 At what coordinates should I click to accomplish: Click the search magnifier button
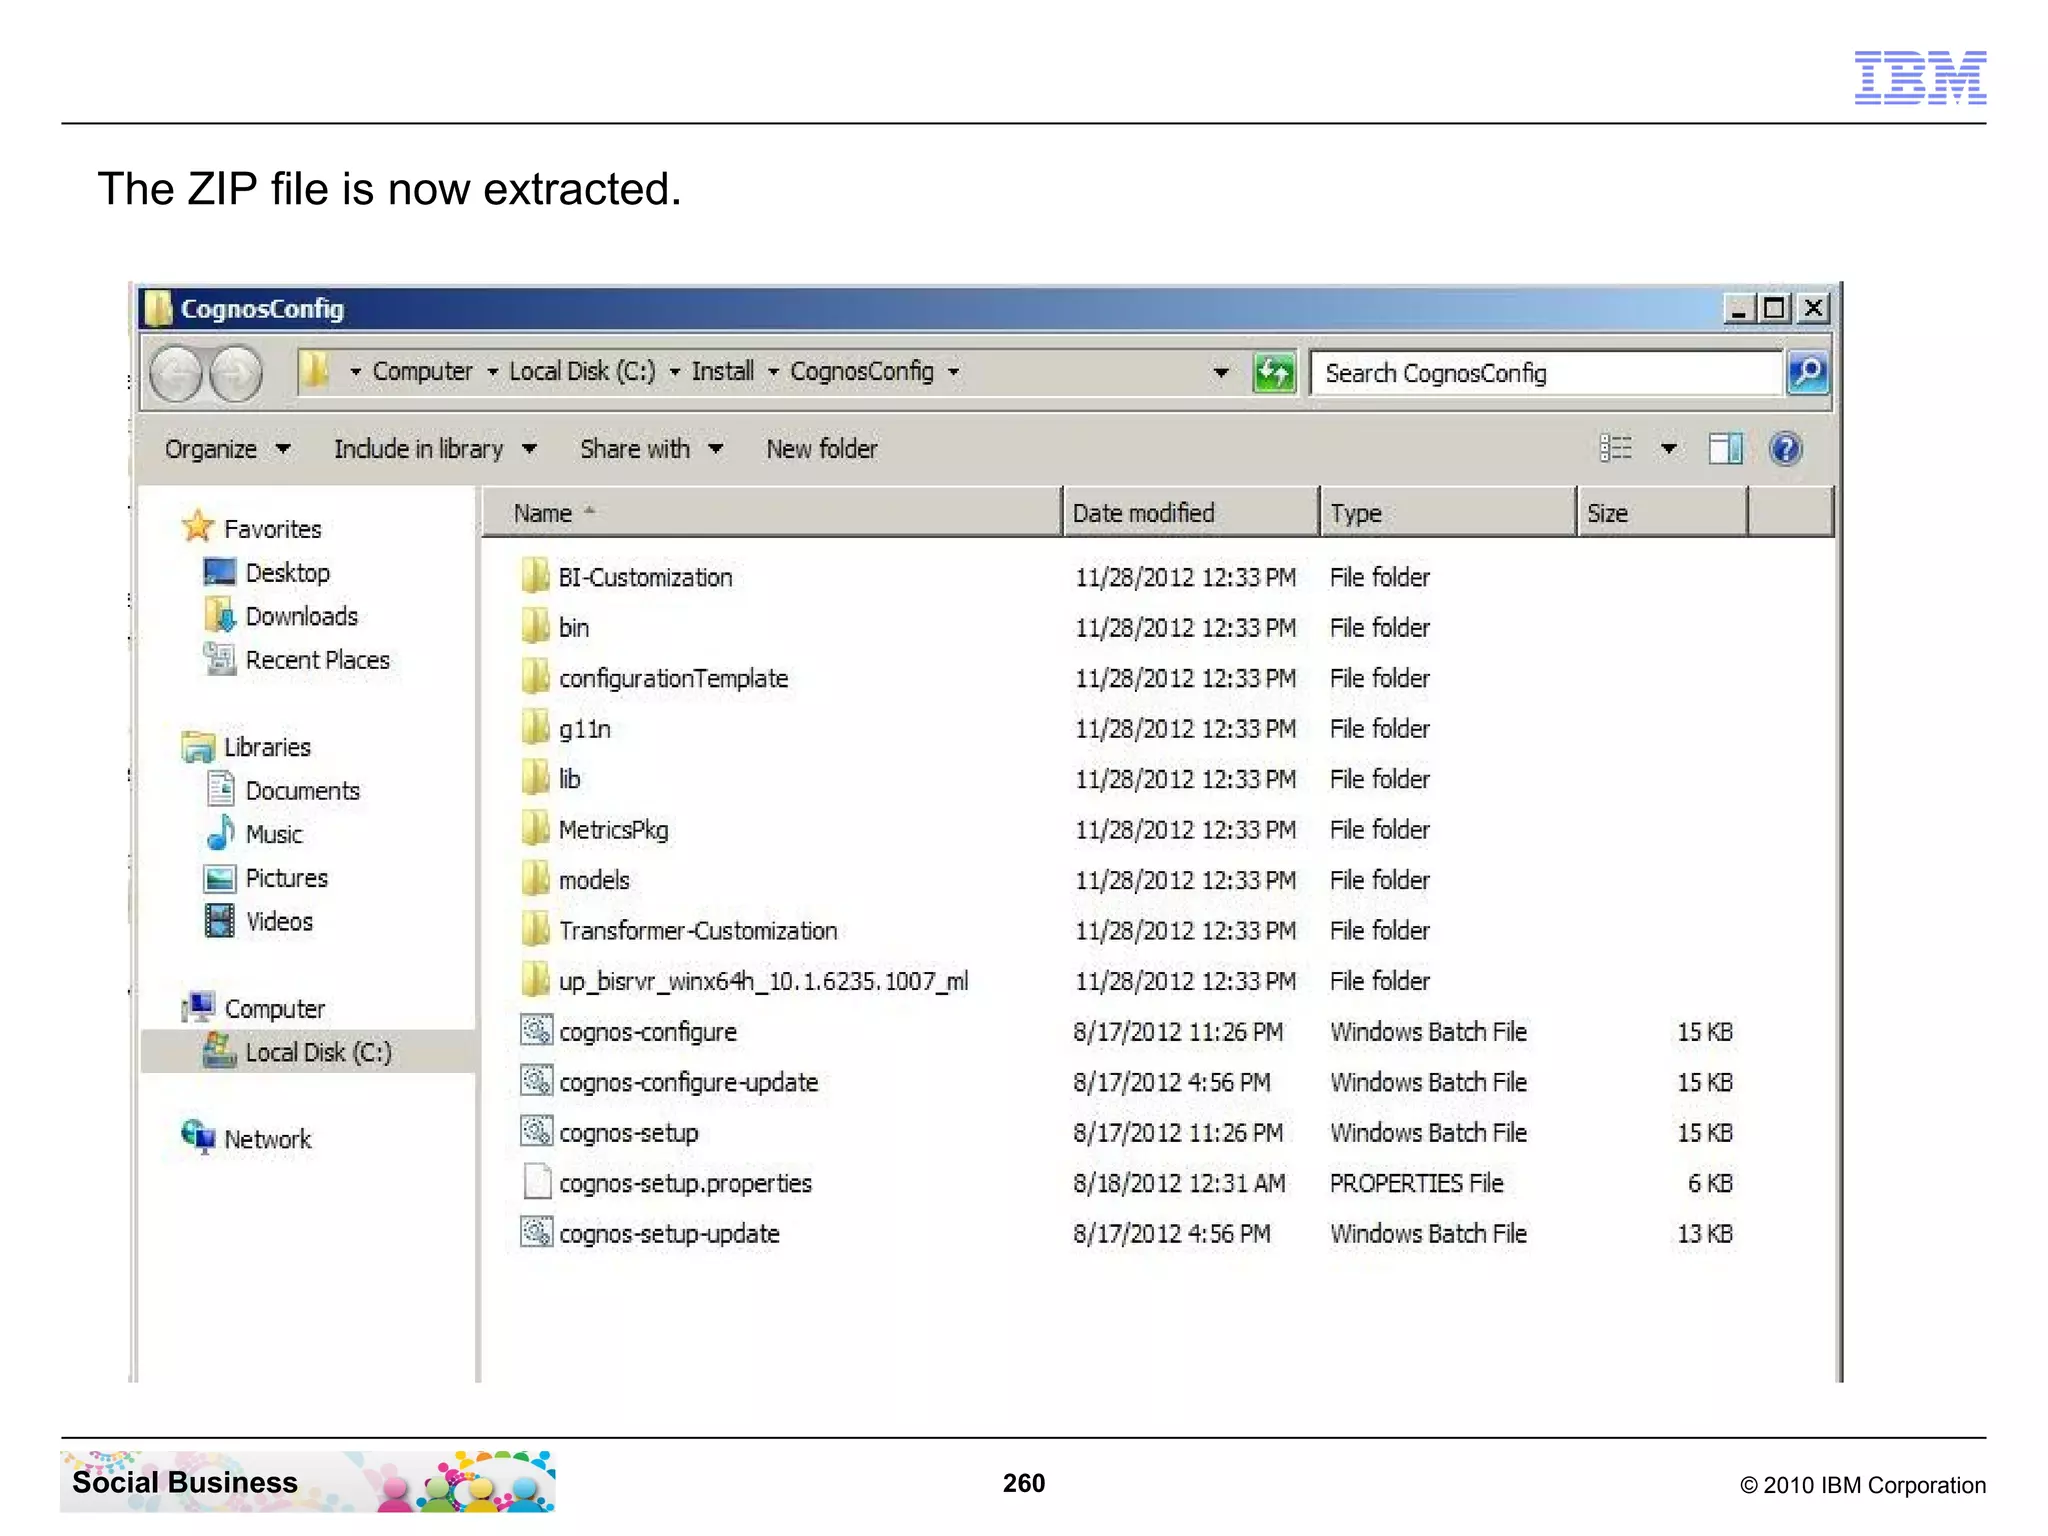coord(1808,372)
